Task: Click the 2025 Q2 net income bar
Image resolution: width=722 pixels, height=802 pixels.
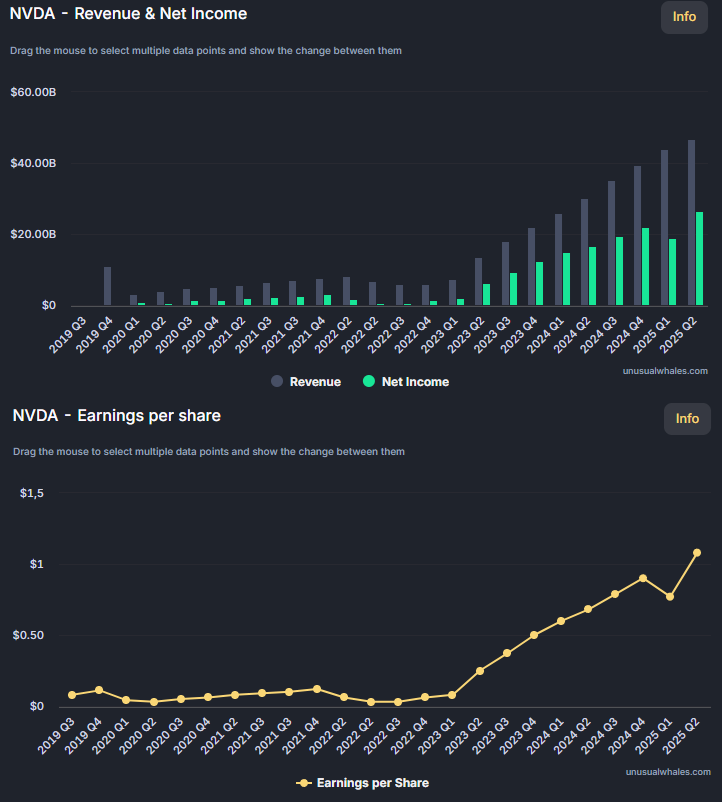Action: [x=699, y=259]
